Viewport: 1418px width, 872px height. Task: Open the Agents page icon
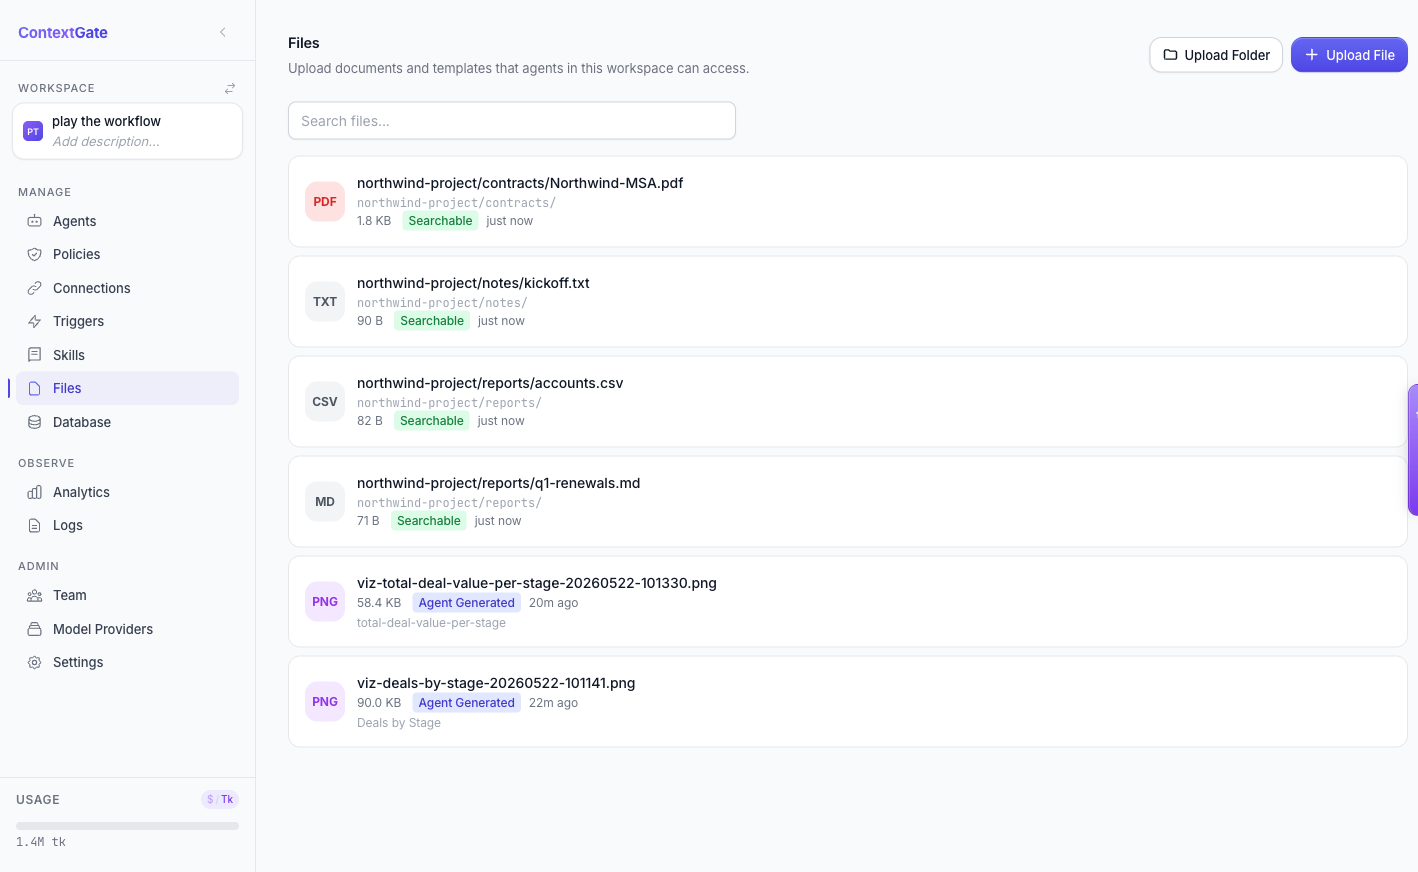click(34, 221)
